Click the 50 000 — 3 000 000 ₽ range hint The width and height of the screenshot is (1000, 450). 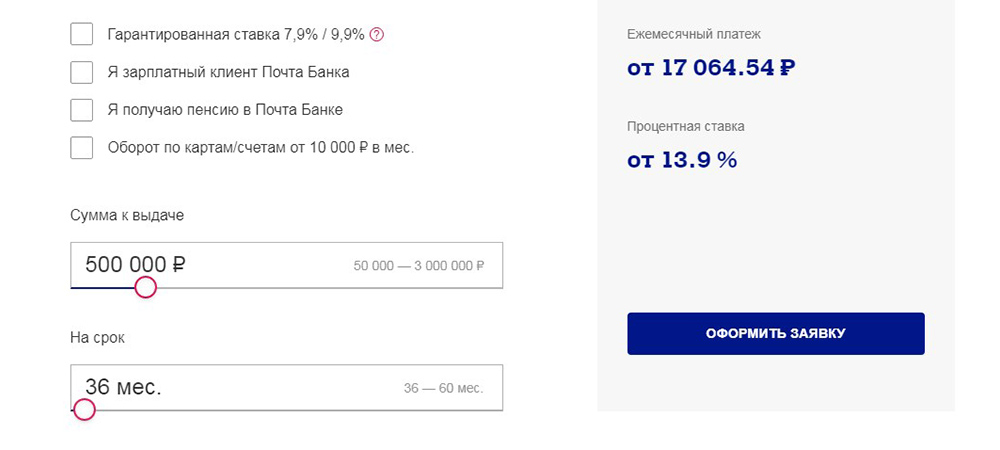click(419, 265)
